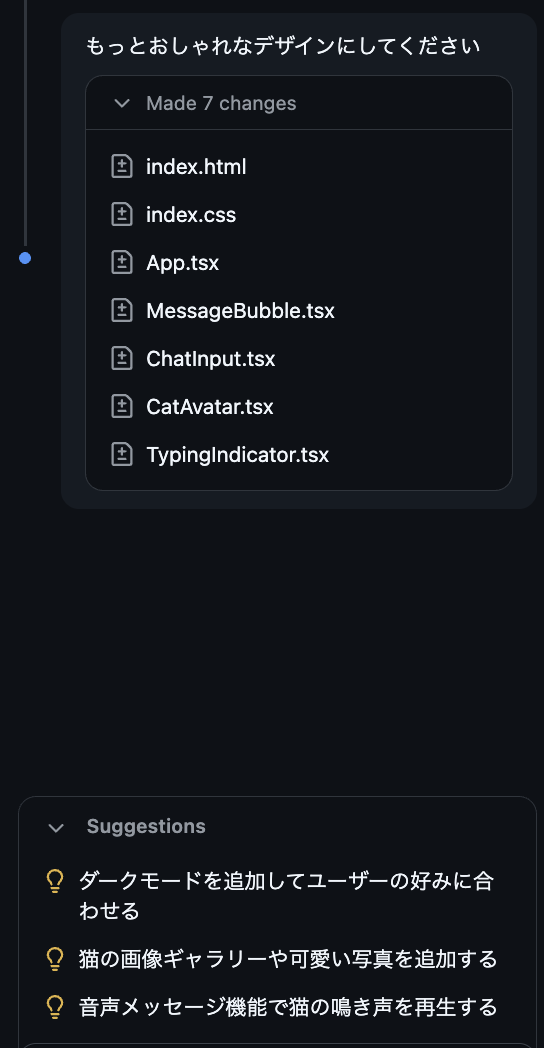The image size is (544, 1048).
Task: Click the diff icon beside index.css
Action: 122,215
